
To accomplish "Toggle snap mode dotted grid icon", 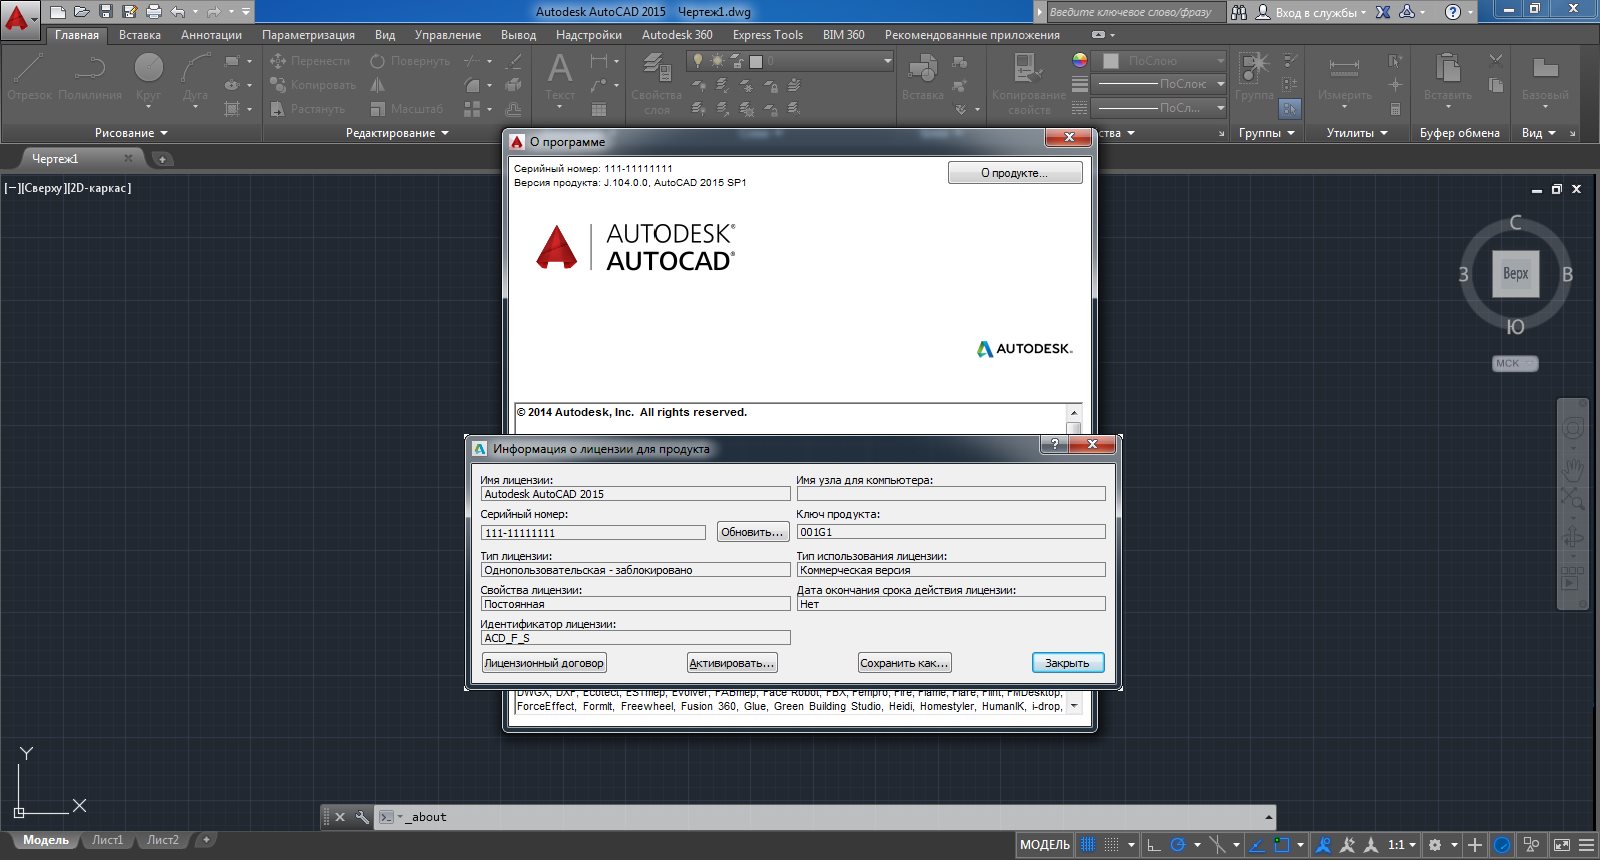I will tap(1111, 845).
